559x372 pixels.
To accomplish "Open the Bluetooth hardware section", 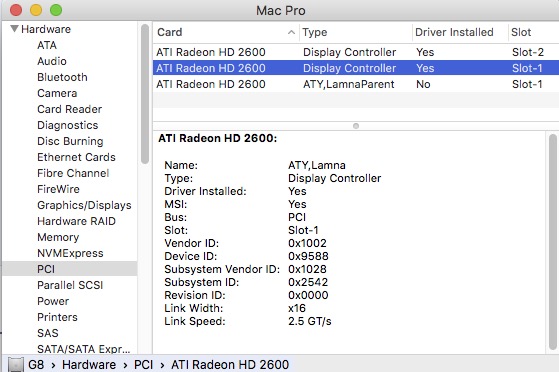I will [62, 77].
